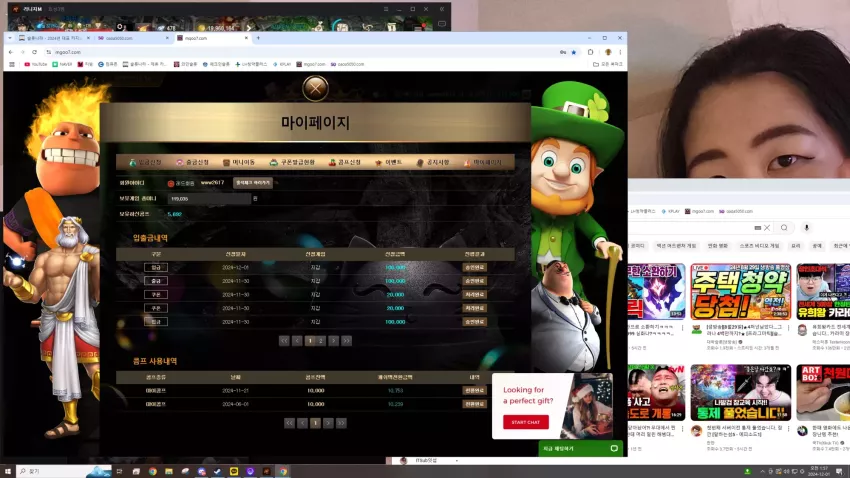The width and height of the screenshot is (850, 478).
Task: Open the saved password key icon
Action: point(563,52)
